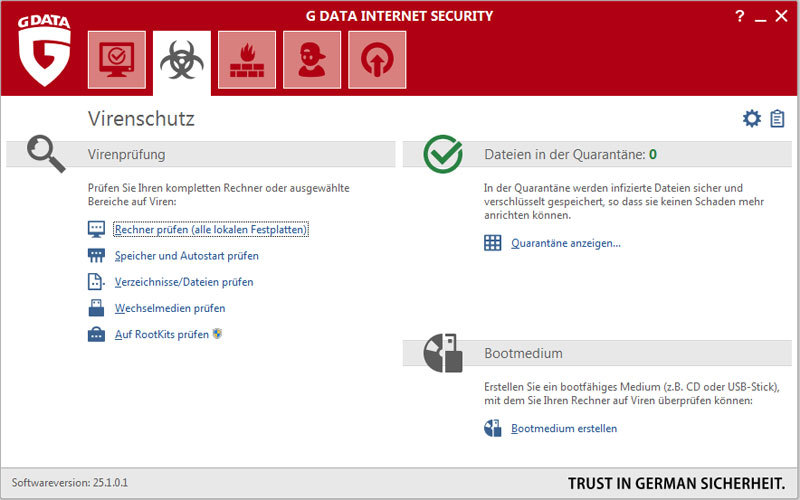Click the magnifier icon beside Virenprüfung
This screenshot has height=500, width=800.
pyautogui.click(x=46, y=154)
